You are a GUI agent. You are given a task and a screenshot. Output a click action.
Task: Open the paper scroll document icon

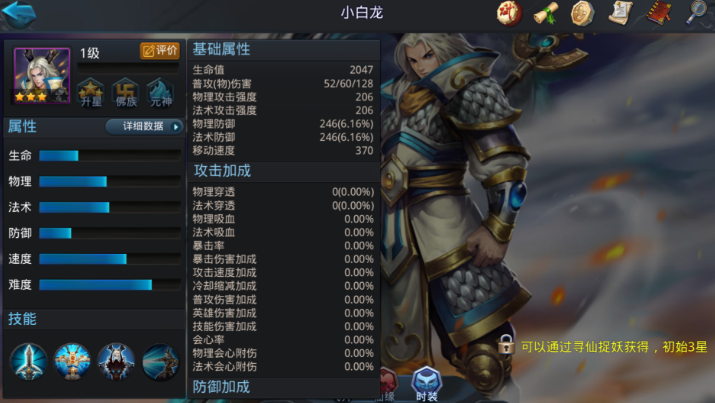[x=621, y=13]
